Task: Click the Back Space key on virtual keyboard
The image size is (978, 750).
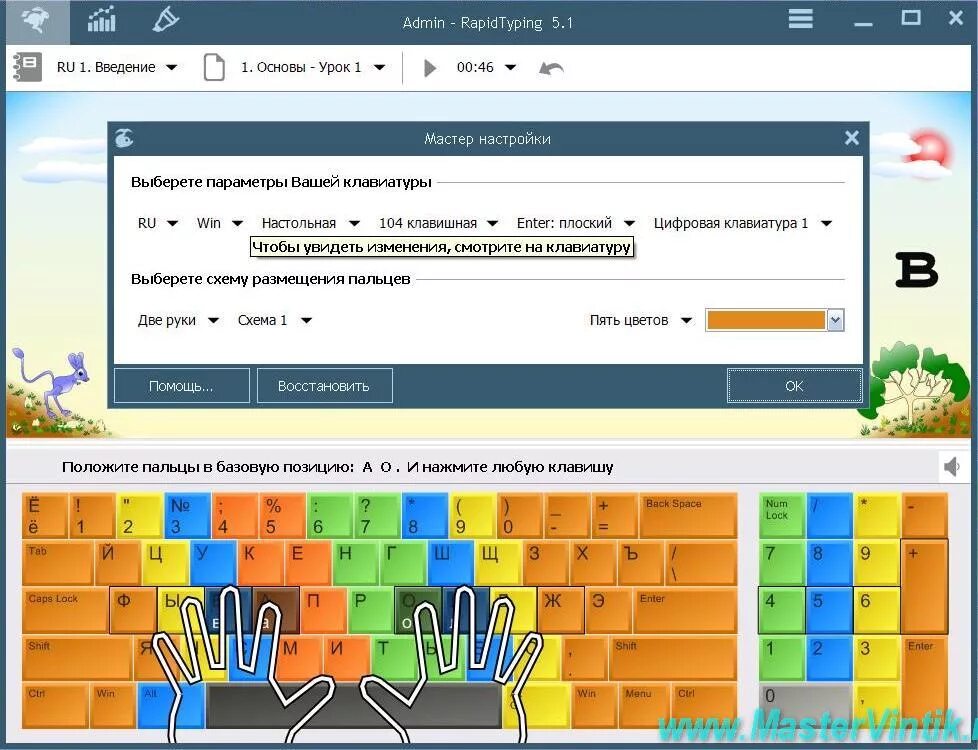Action: coord(688,515)
